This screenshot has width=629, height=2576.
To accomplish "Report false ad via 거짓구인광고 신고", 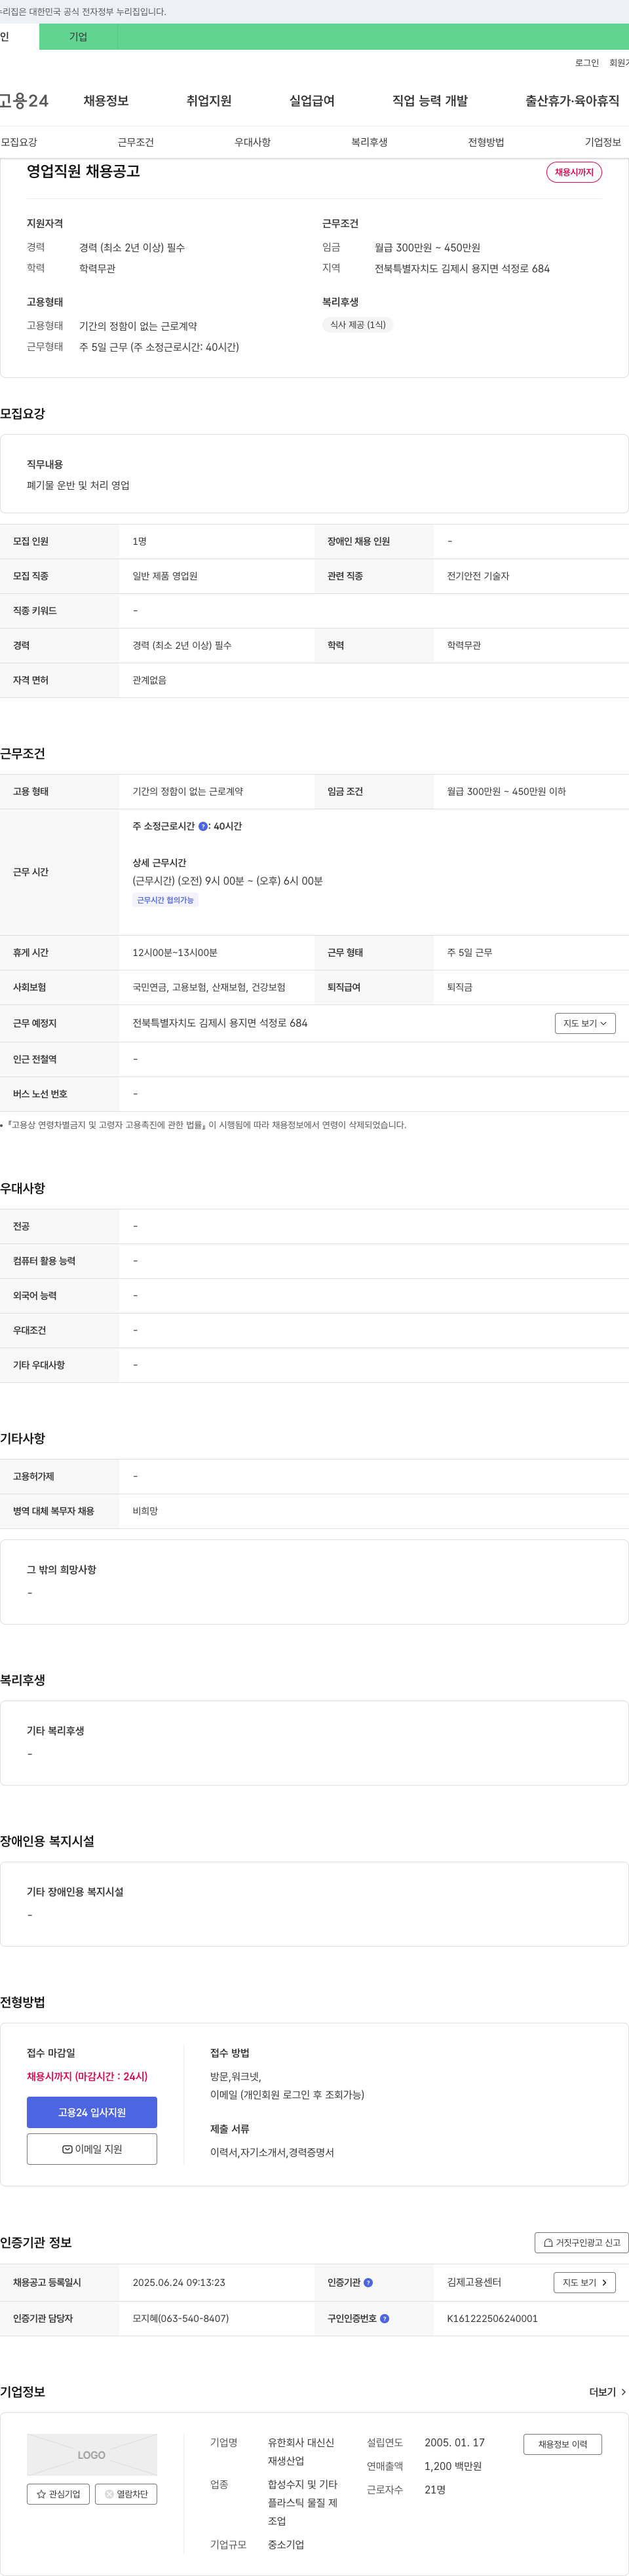I will click(x=582, y=2242).
